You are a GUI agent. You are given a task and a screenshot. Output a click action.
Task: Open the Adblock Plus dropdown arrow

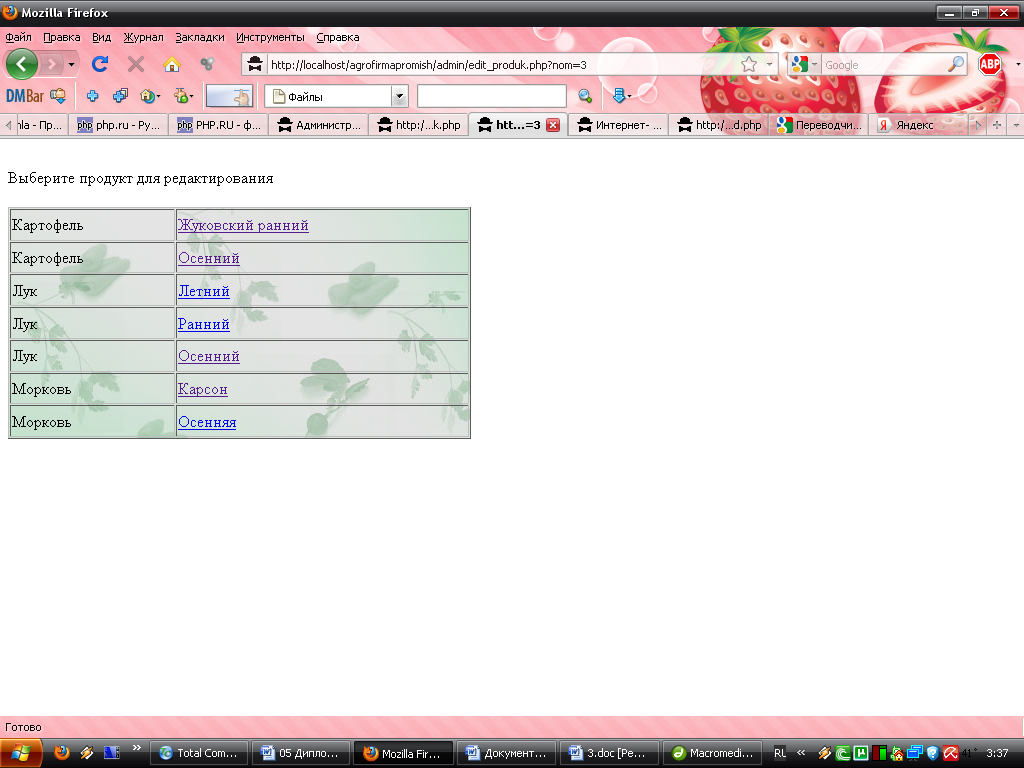(x=1017, y=64)
